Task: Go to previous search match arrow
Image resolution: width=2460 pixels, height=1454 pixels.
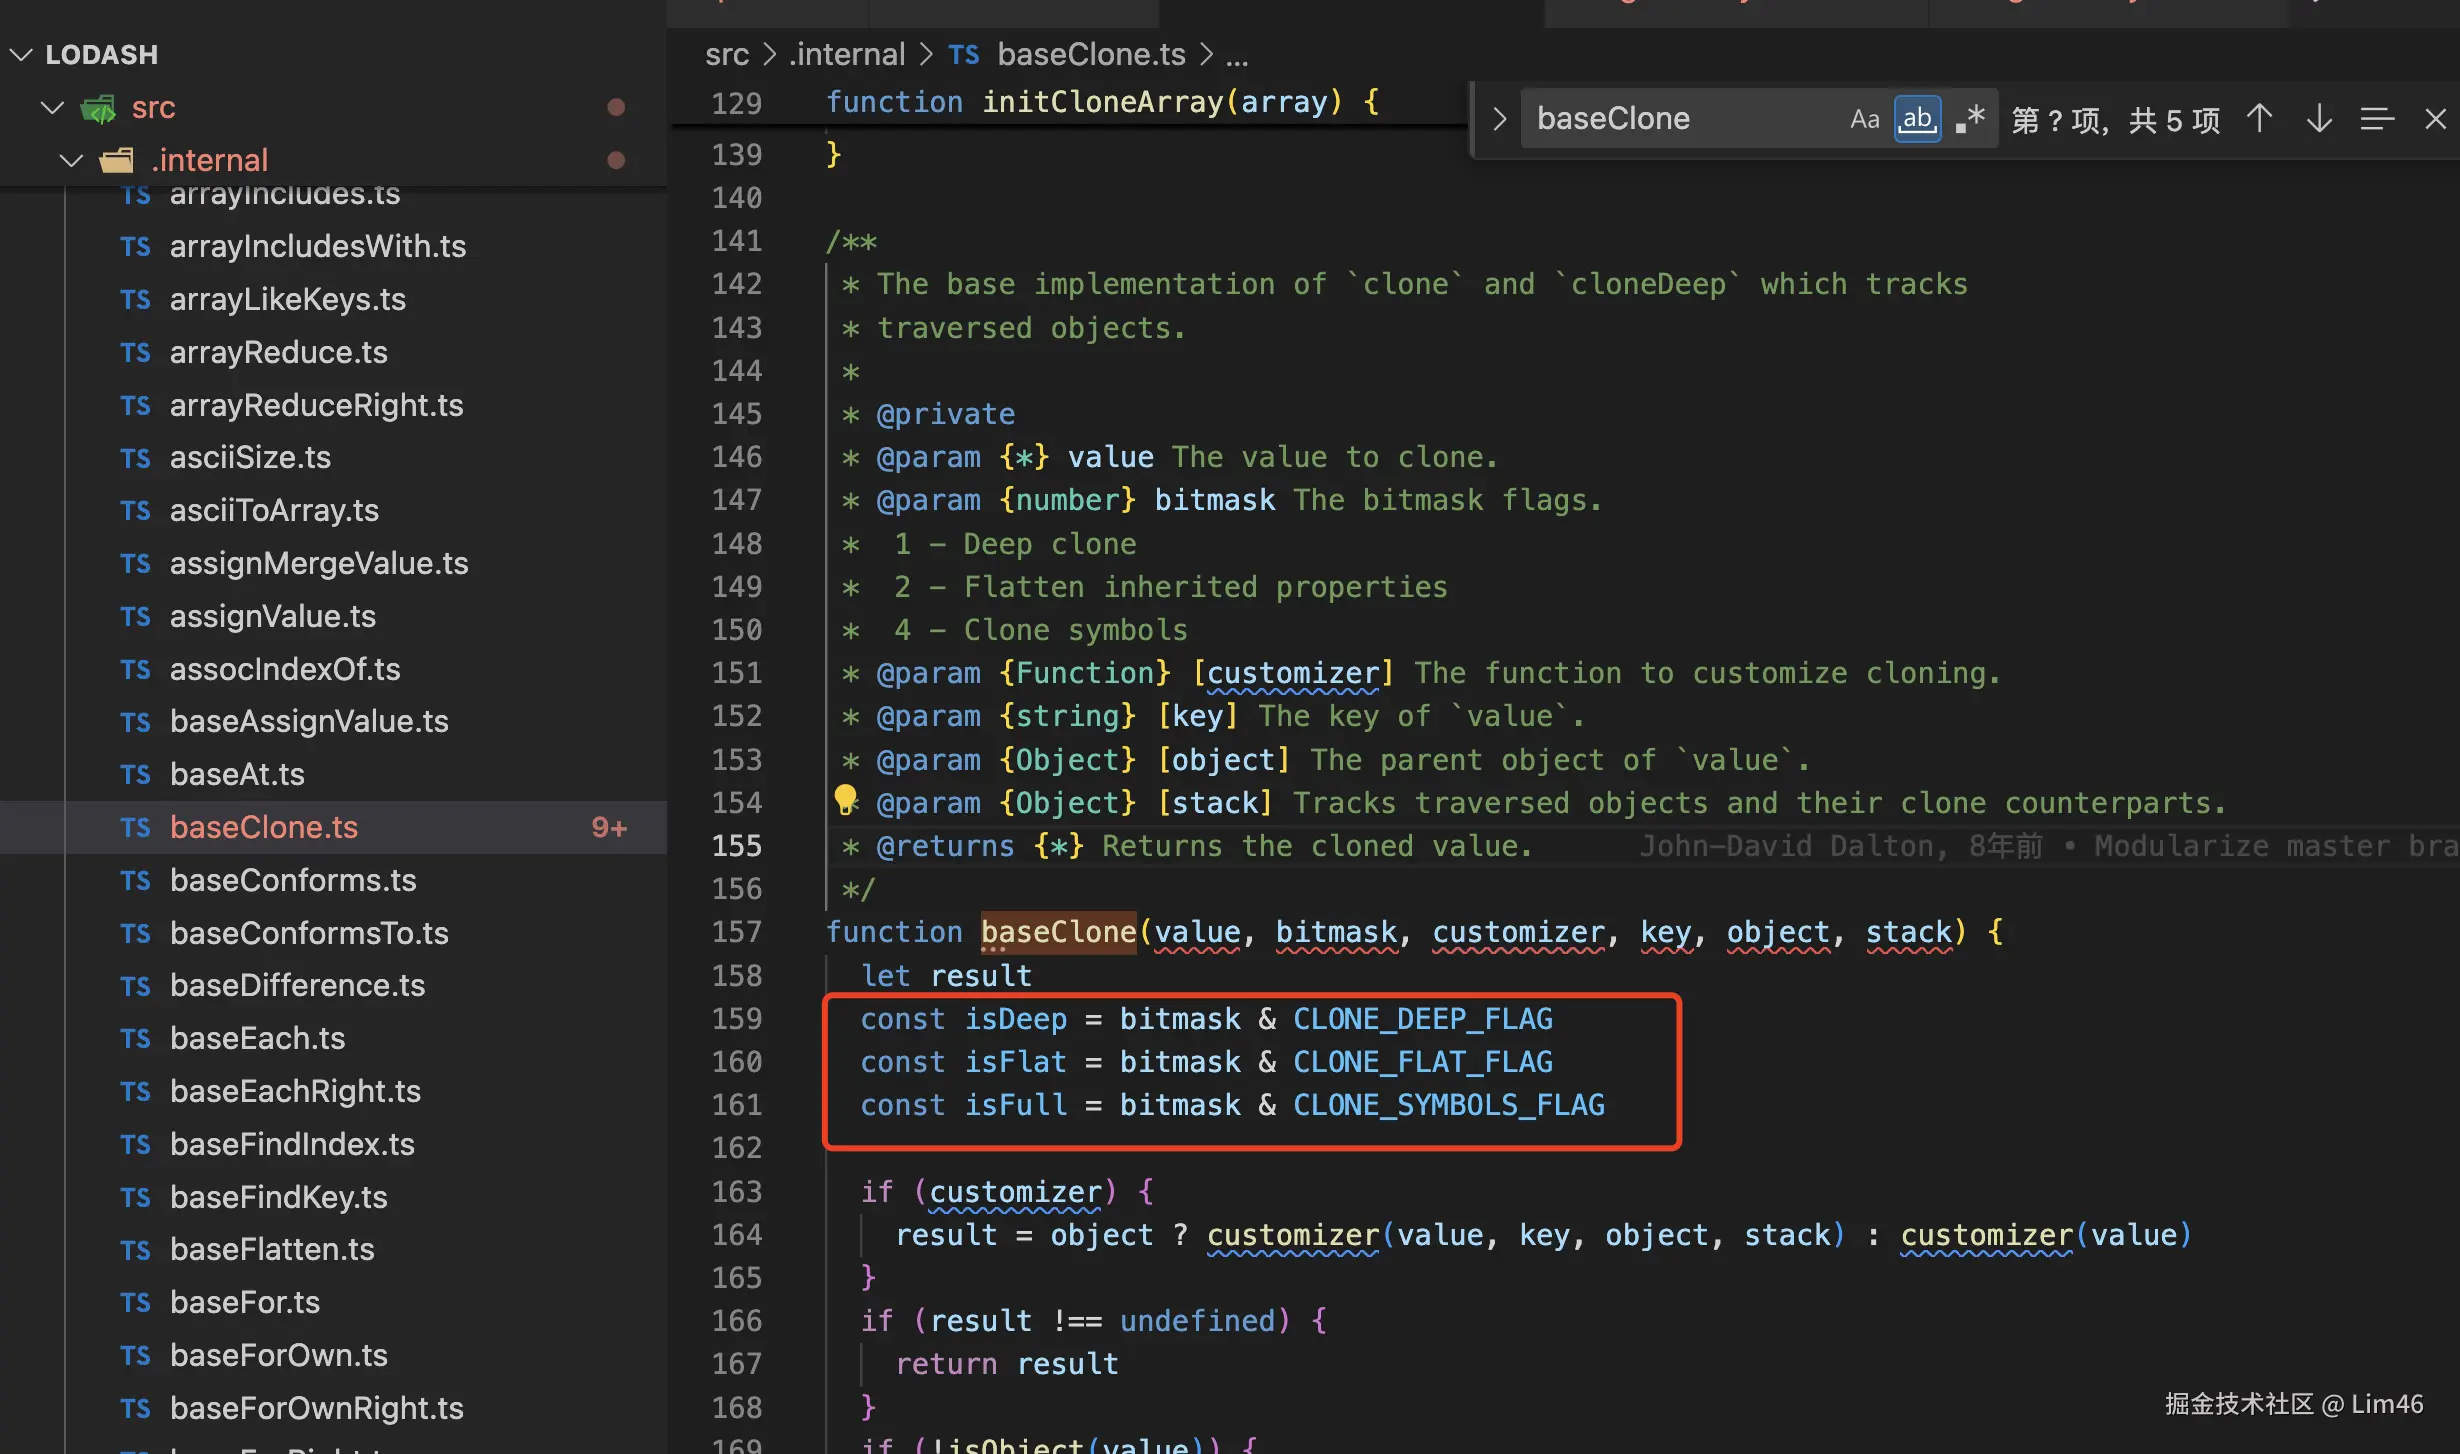Action: (x=2259, y=119)
